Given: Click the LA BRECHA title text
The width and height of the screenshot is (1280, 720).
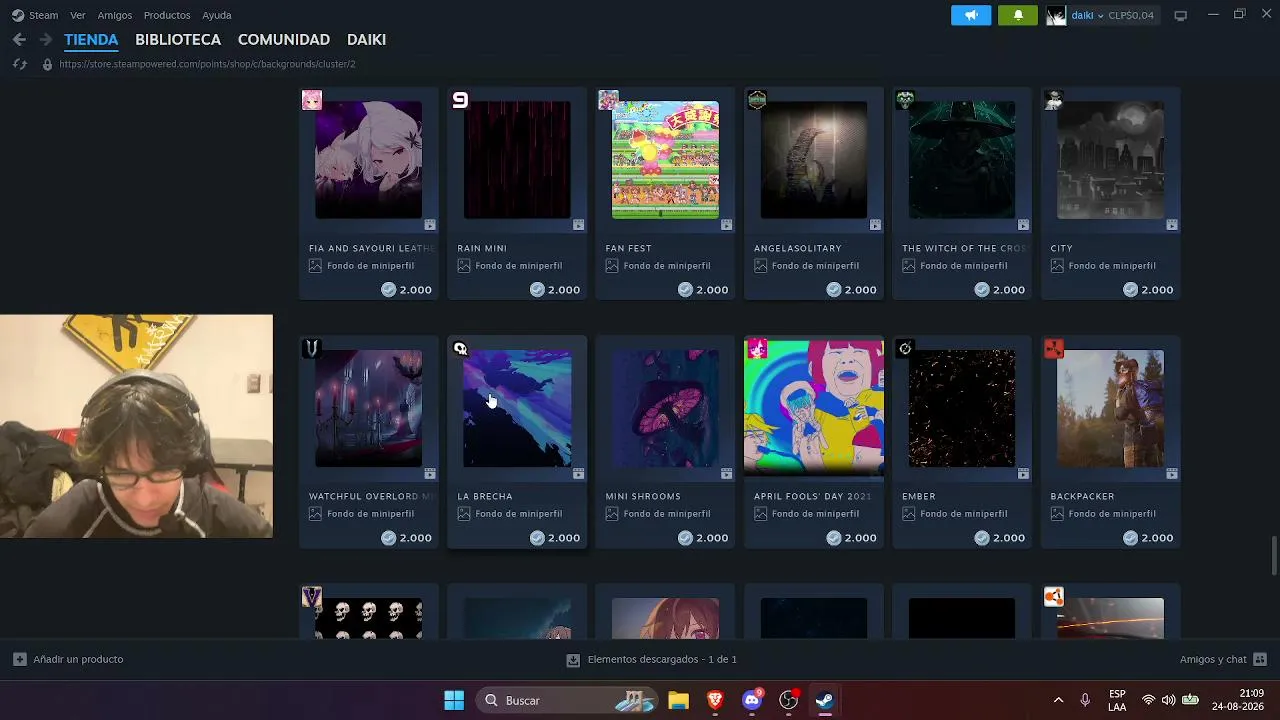Looking at the screenshot, I should point(485,496).
